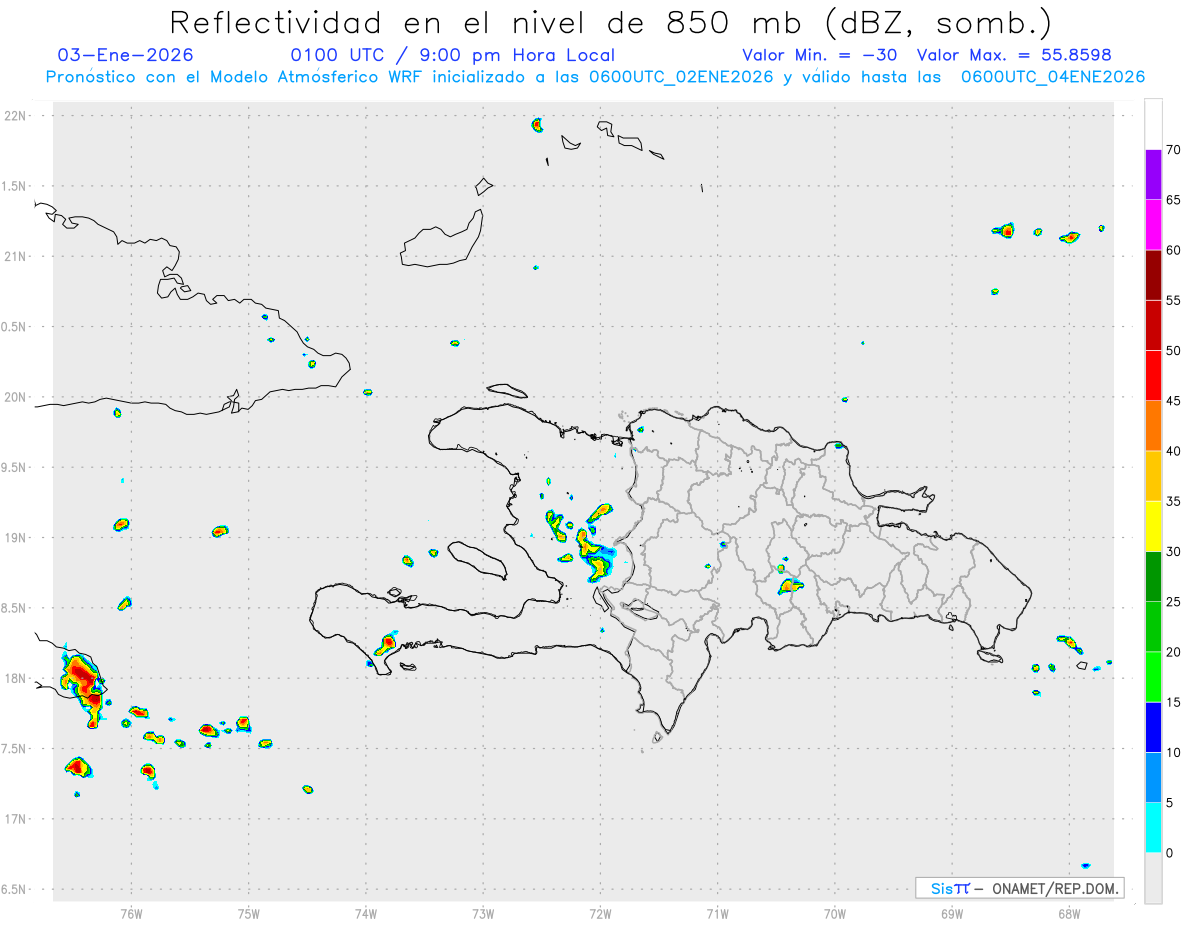Click the '35' value on the color bar
The height and width of the screenshot is (927, 1200).
tap(1173, 501)
